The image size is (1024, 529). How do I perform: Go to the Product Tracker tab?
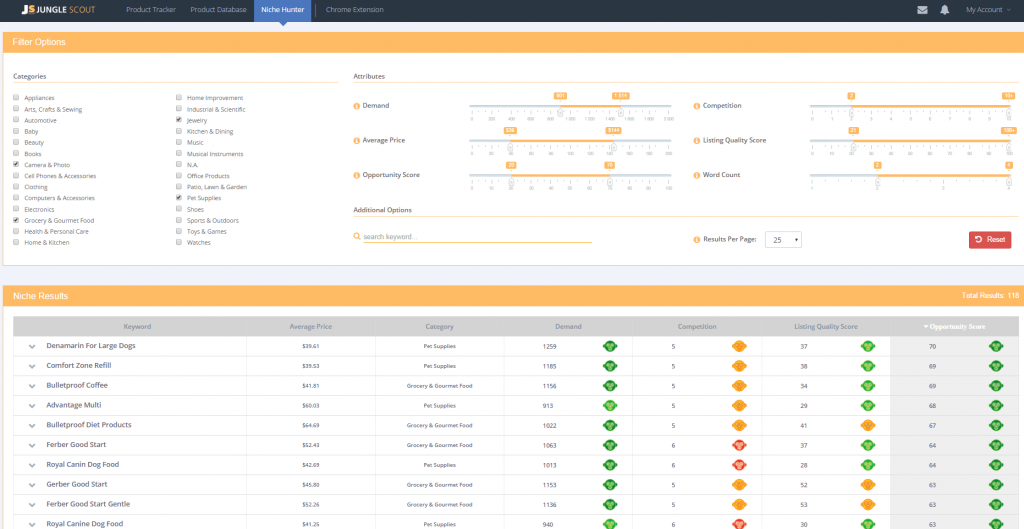(x=151, y=10)
